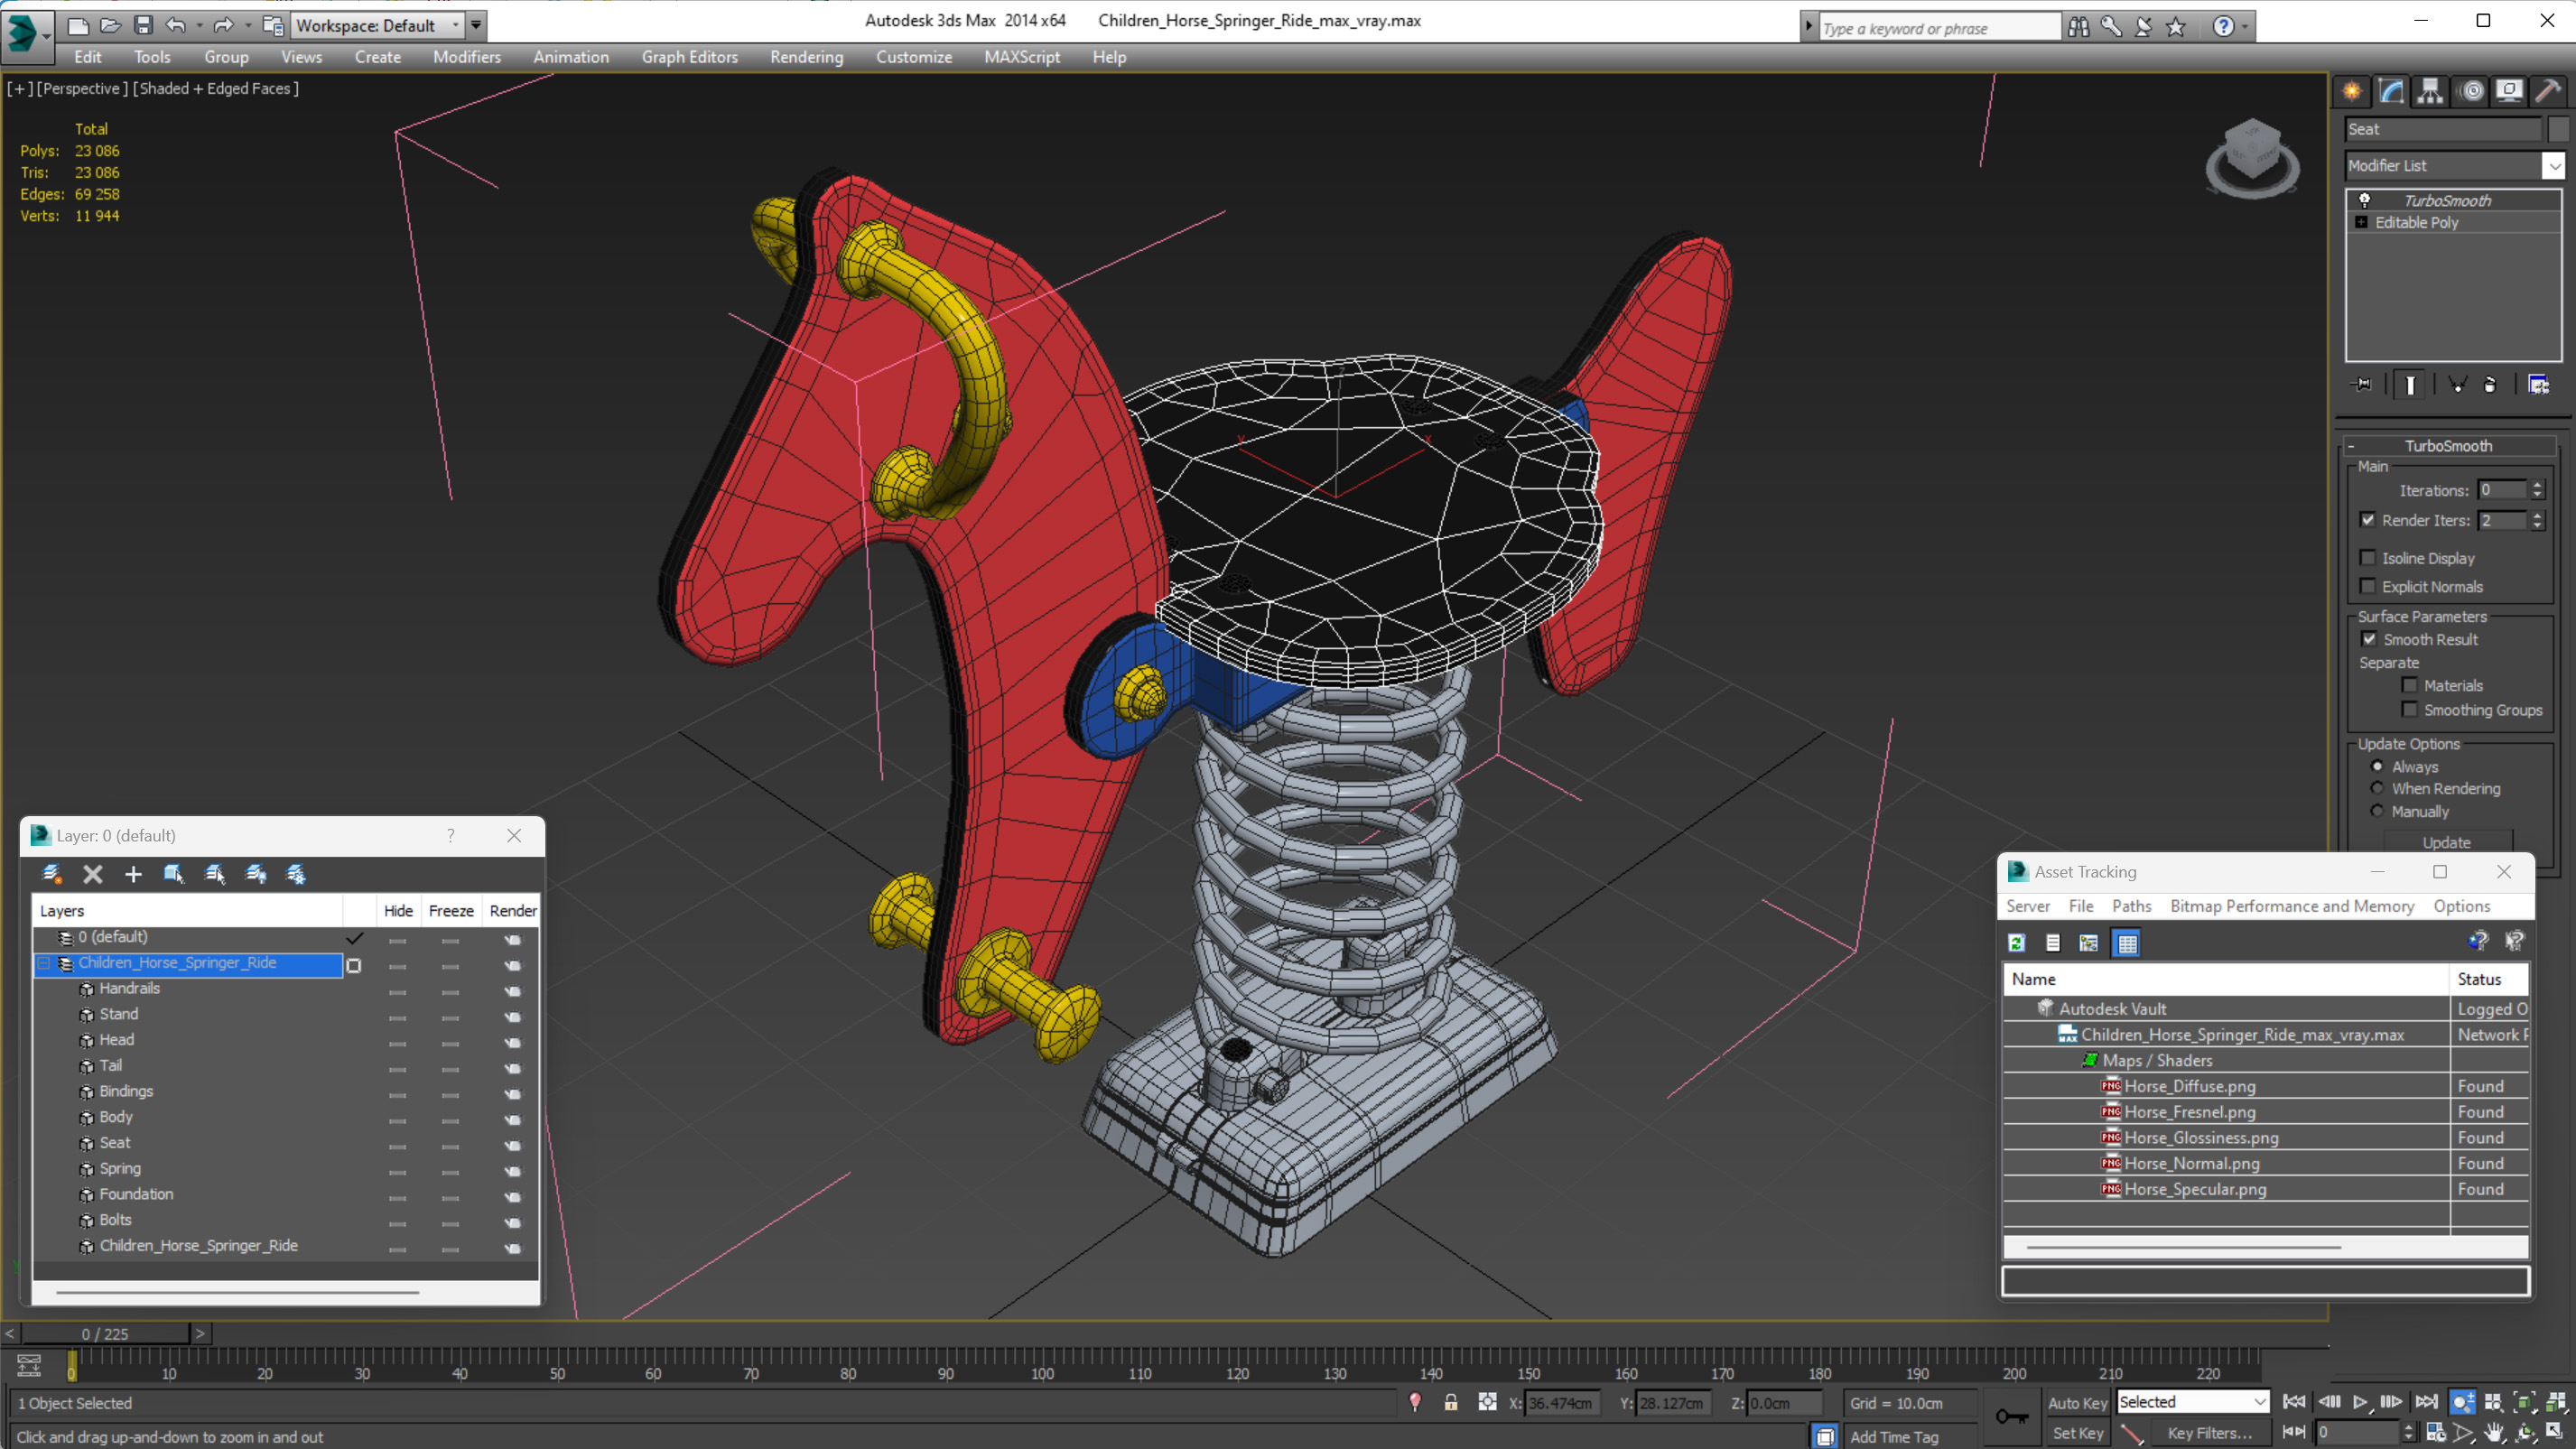Select When Rendering update option
The height and width of the screenshot is (1449, 2576).
(2377, 788)
